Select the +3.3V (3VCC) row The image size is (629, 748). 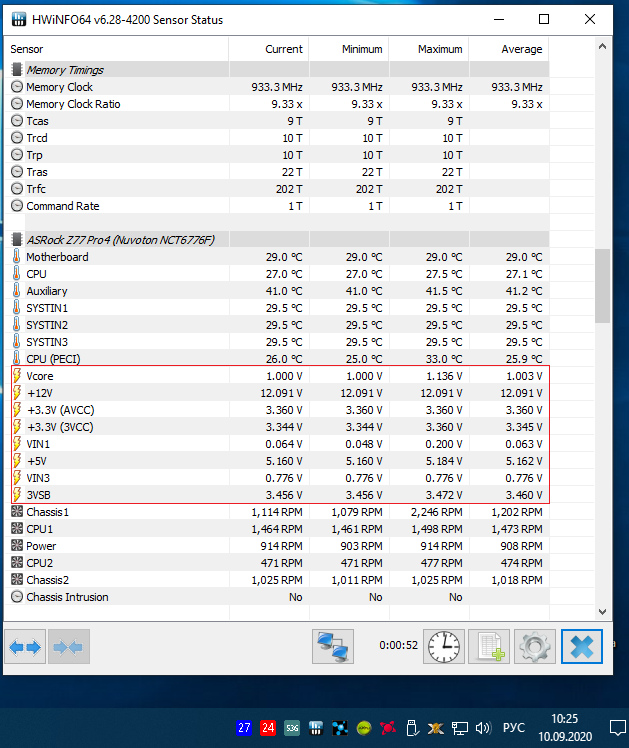pyautogui.click(x=277, y=427)
